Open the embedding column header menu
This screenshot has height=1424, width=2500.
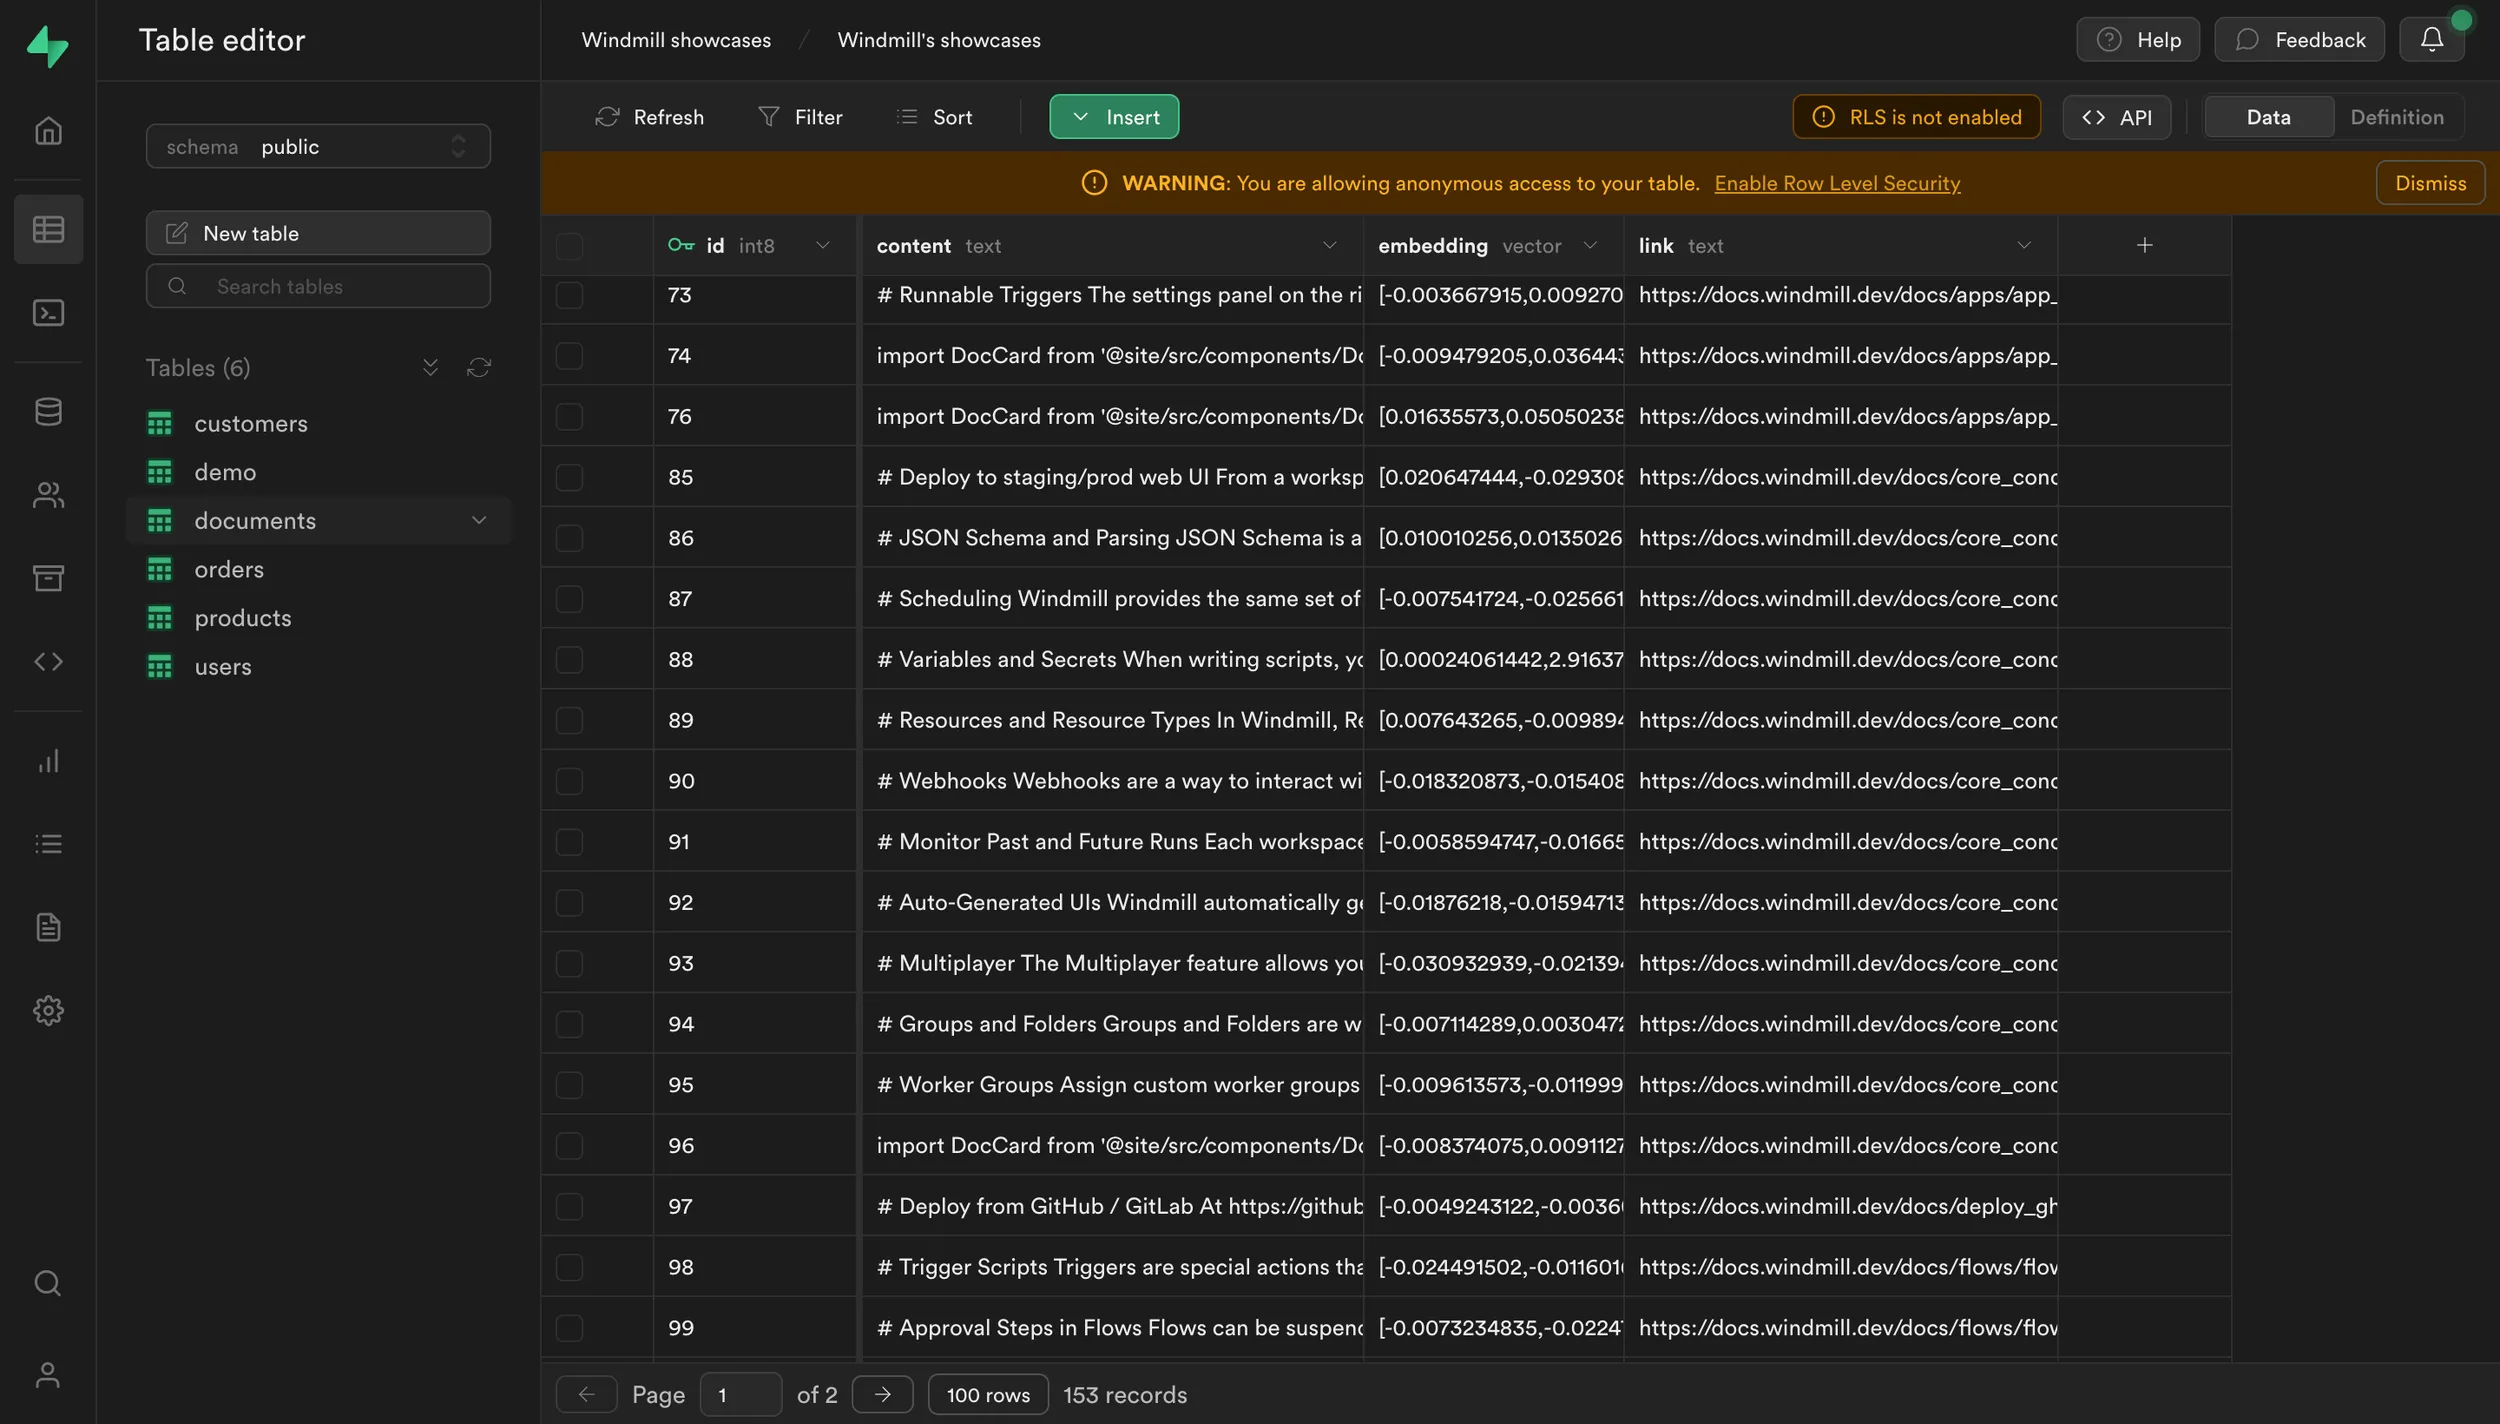click(1590, 245)
